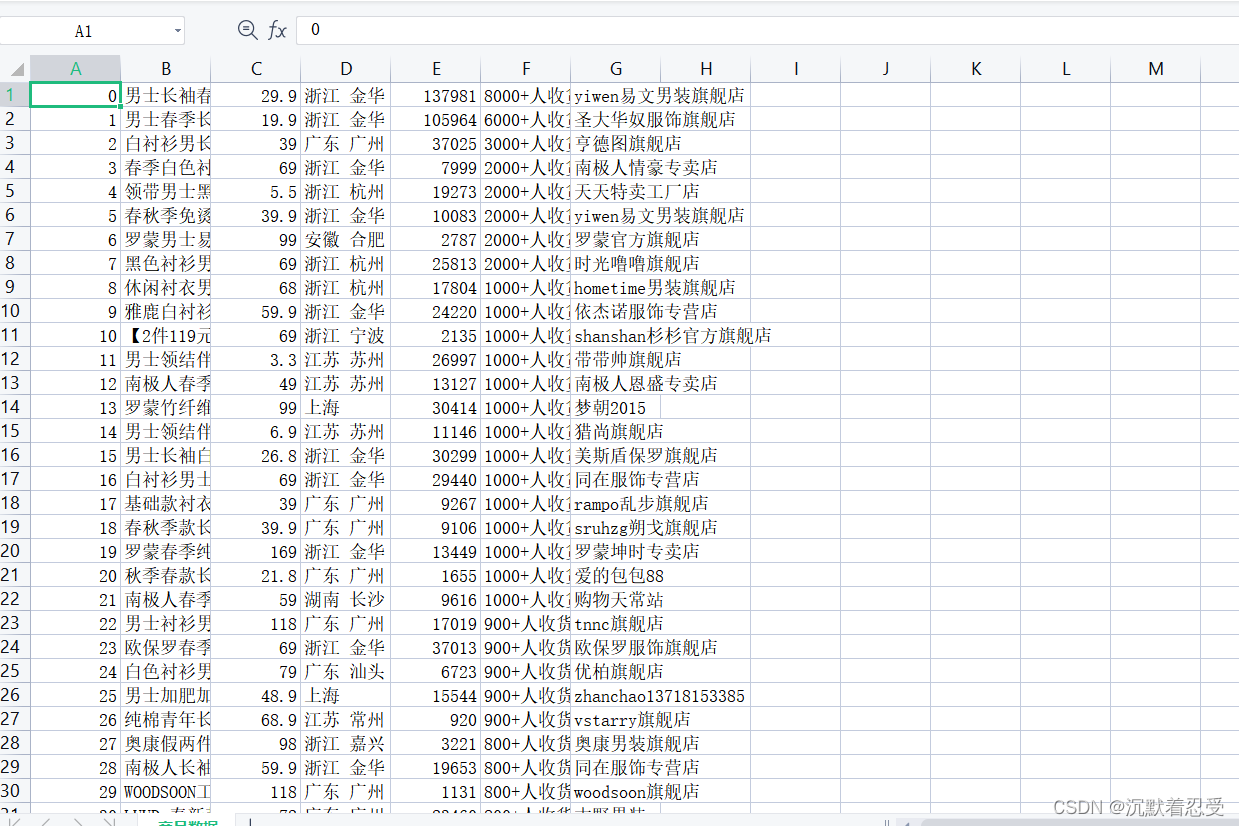Click the price cell 169
Image resolution: width=1239 pixels, height=826 pixels.
tap(256, 551)
